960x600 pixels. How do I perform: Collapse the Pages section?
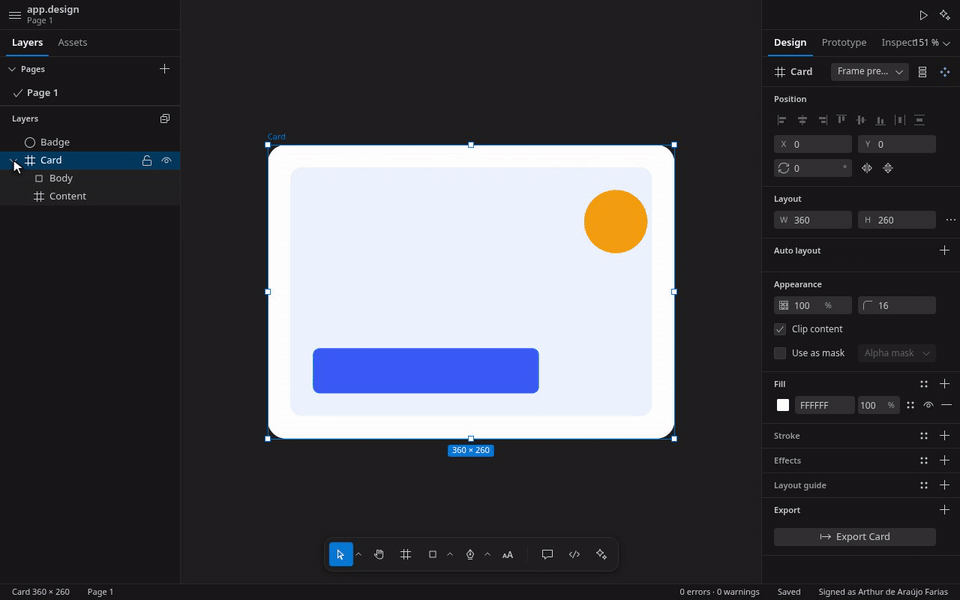pyautogui.click(x=12, y=69)
